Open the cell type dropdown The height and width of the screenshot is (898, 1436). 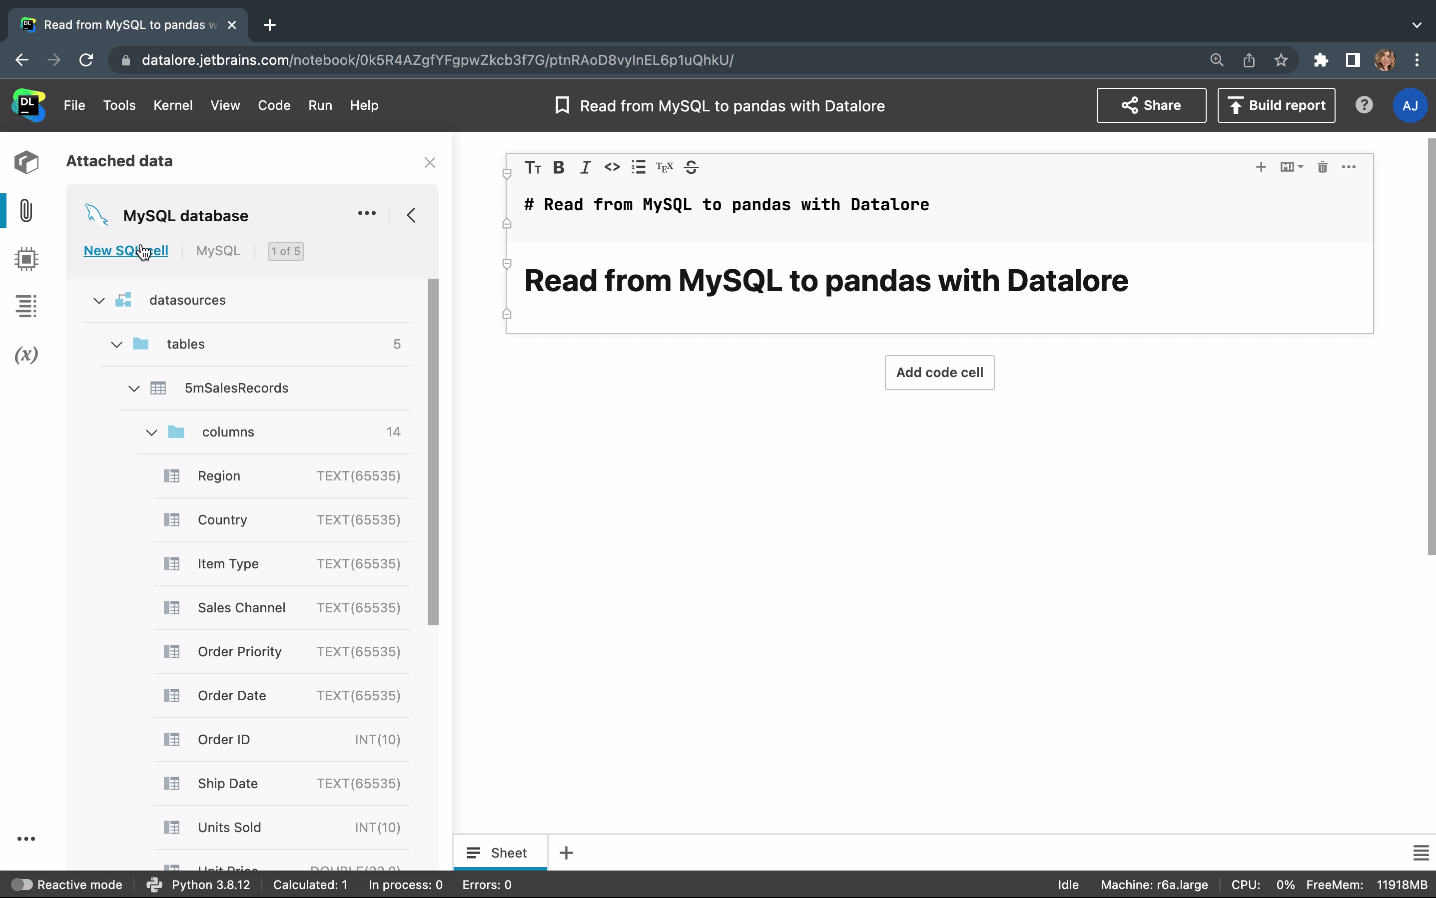click(x=1292, y=167)
